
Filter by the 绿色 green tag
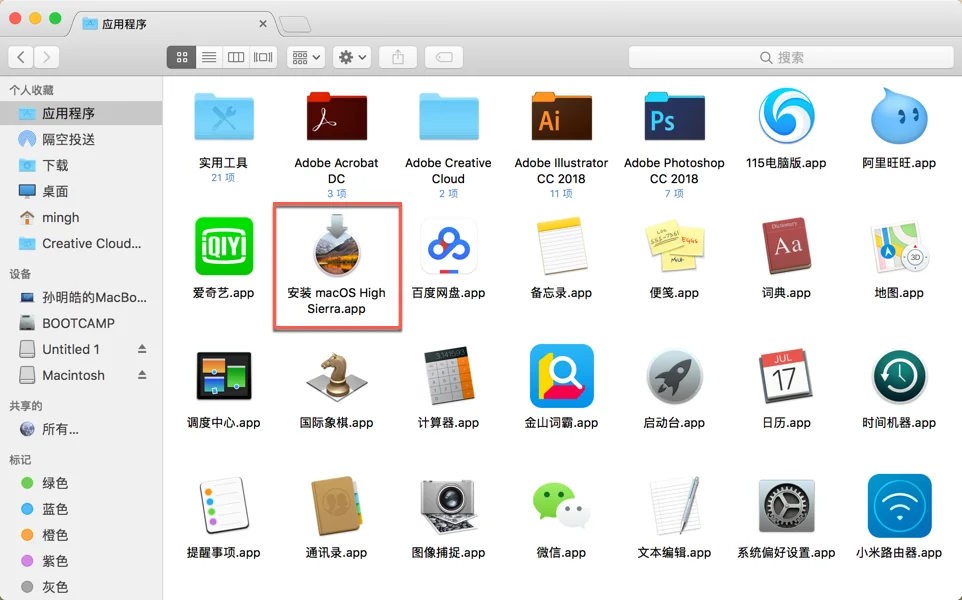coord(81,483)
